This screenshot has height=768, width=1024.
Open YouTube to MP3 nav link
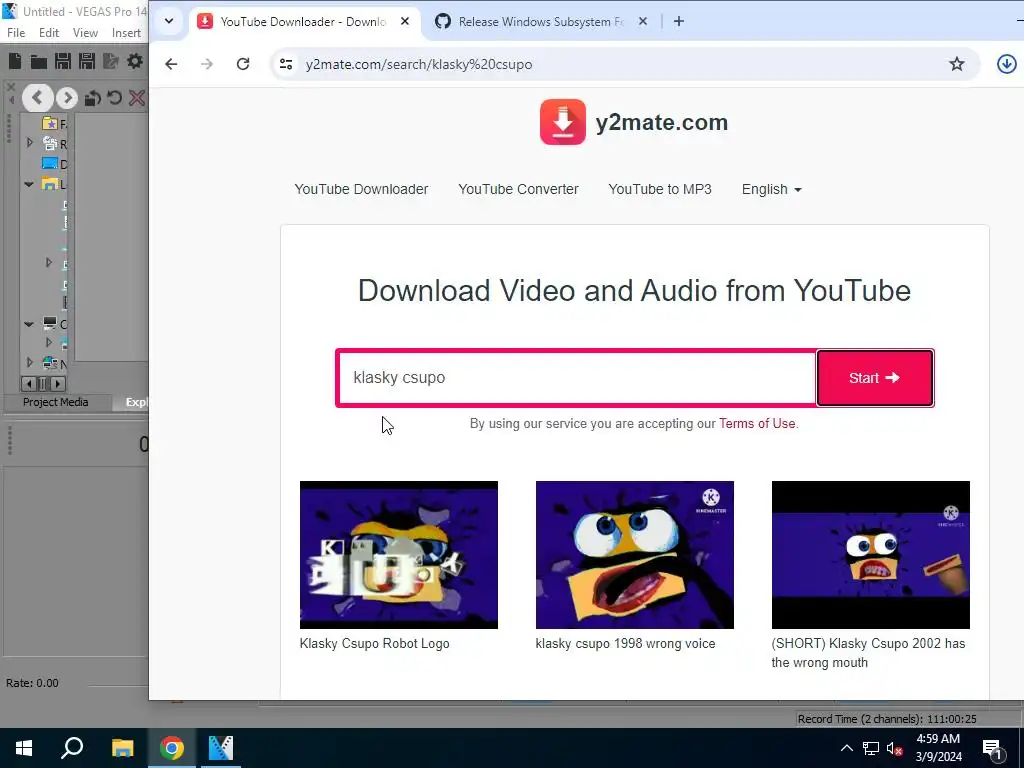(660, 189)
